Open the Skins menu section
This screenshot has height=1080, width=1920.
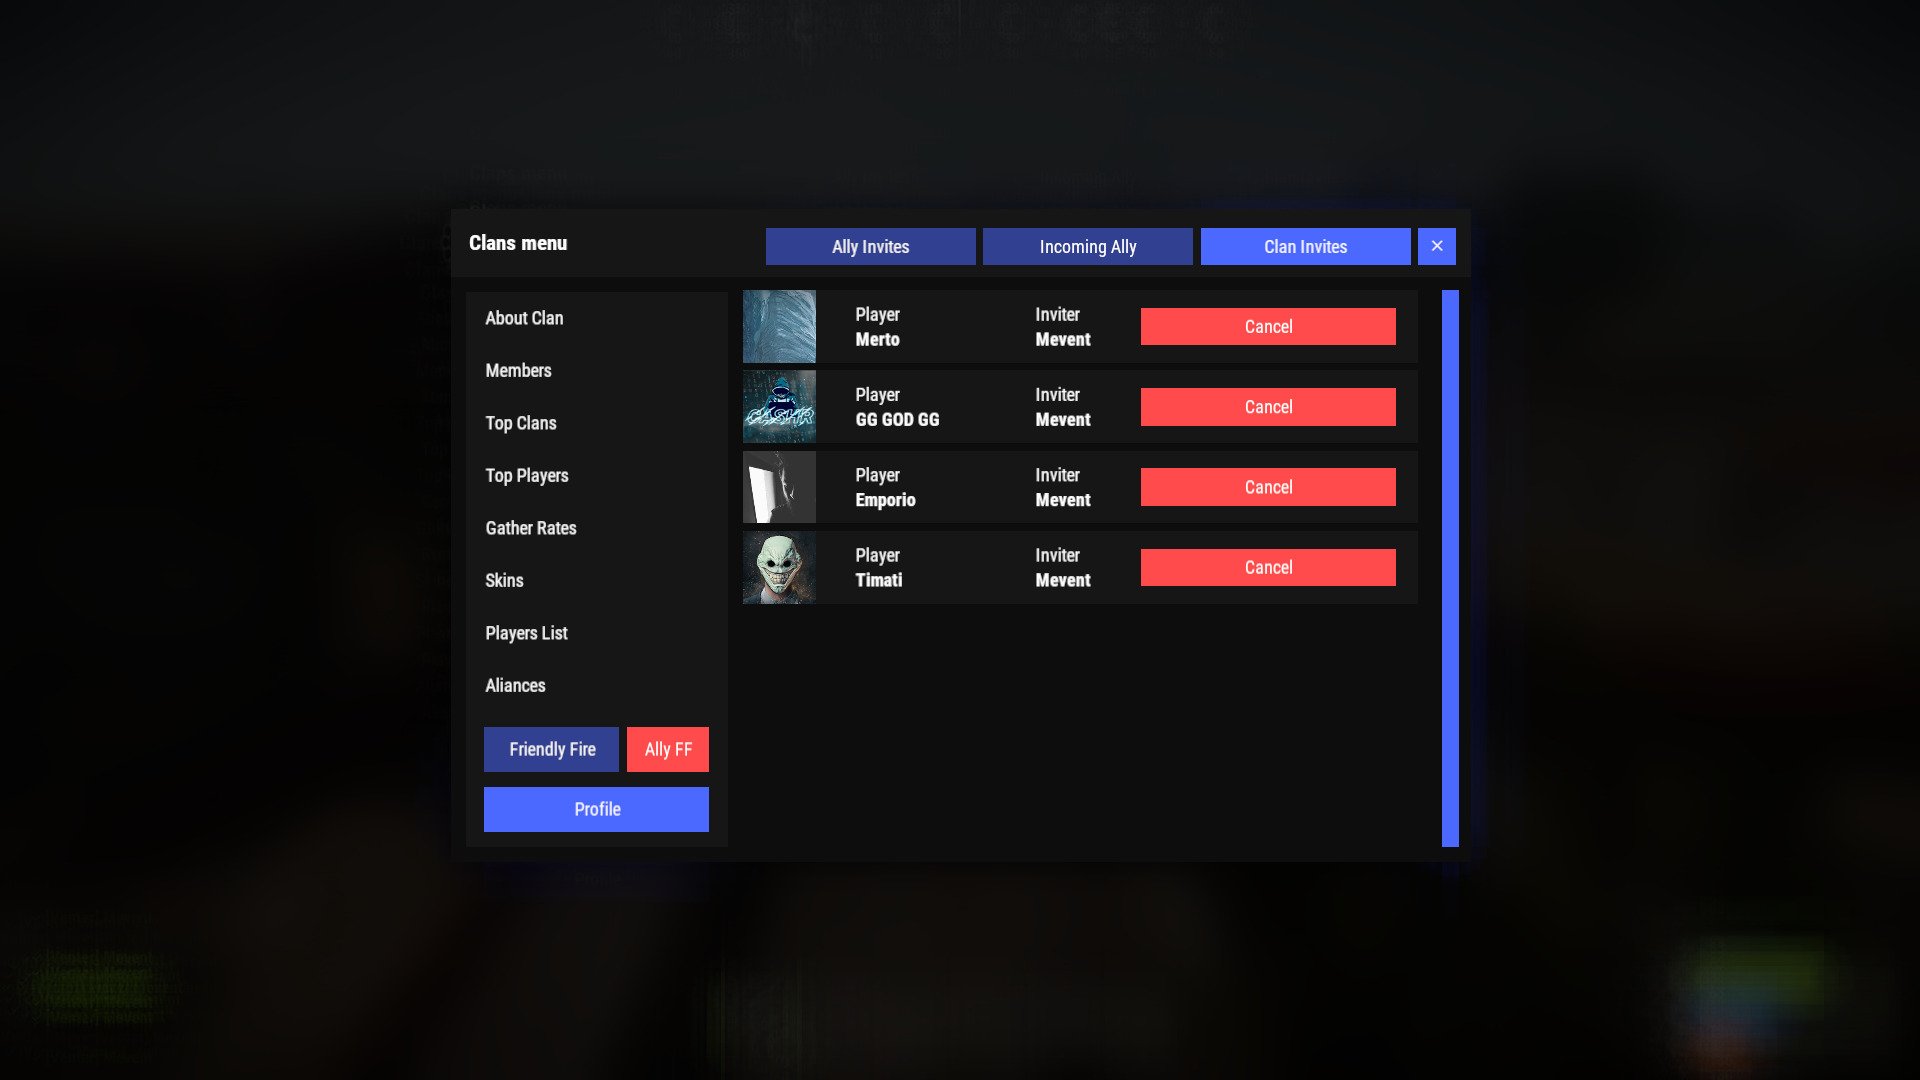coord(505,580)
